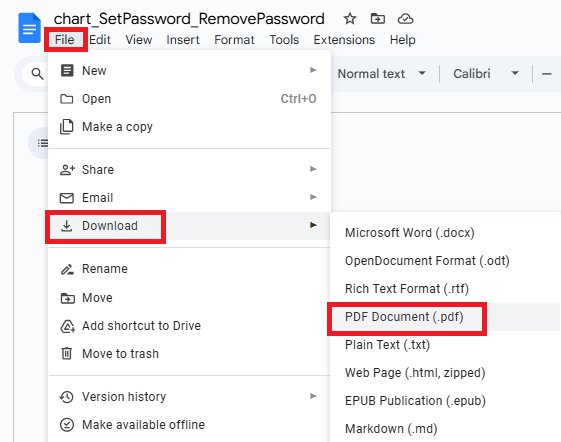Download as PDF Document (.pdf)

click(x=445, y=317)
